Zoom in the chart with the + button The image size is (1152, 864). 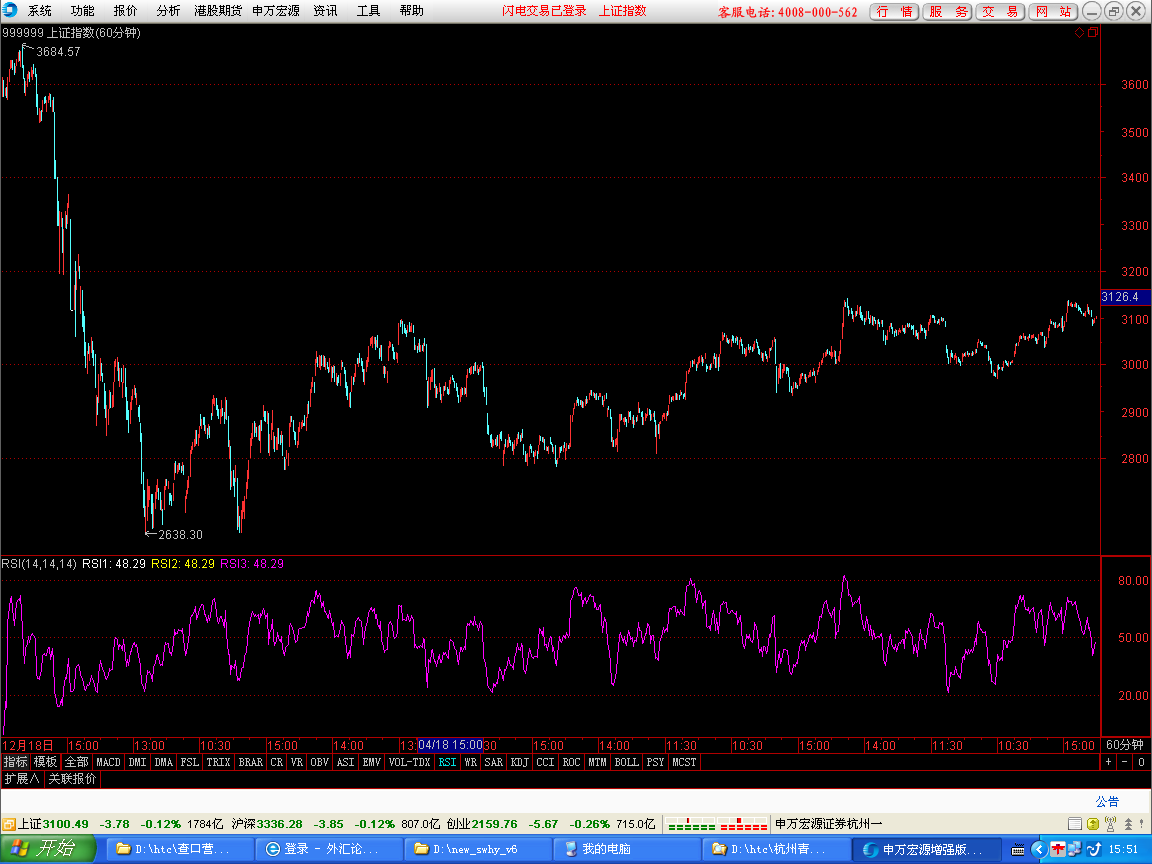1109,762
